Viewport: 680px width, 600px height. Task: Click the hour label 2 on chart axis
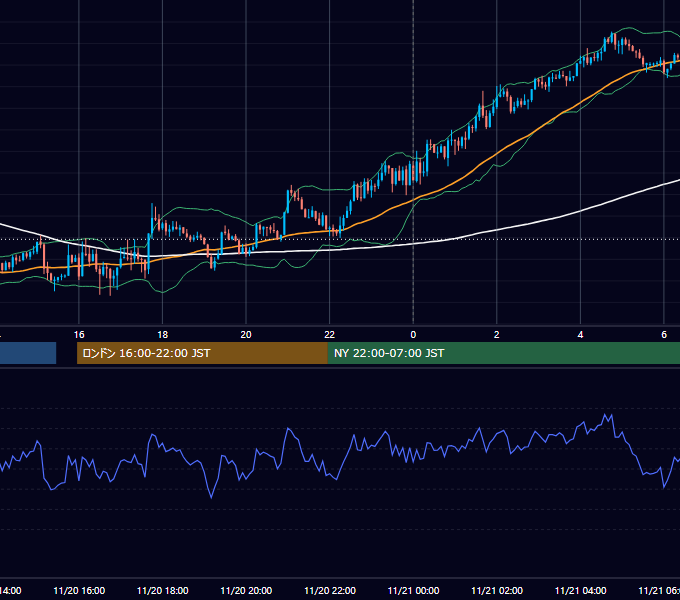497,335
